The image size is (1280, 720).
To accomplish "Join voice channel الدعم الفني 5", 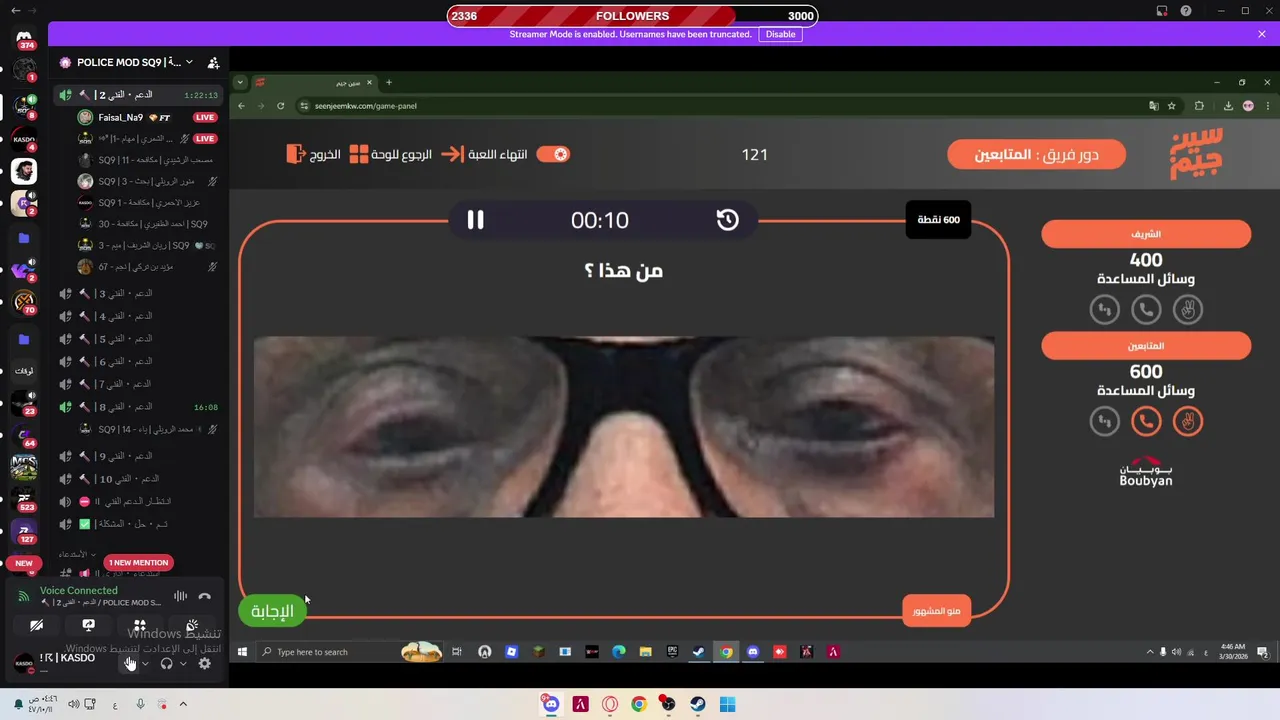I will (138, 339).
